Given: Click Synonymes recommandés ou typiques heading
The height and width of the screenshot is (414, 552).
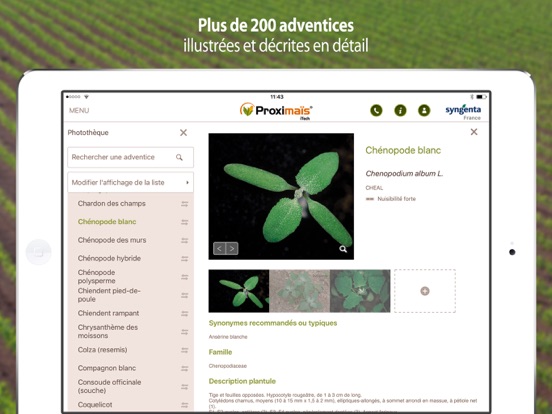Looking at the screenshot, I should click(x=273, y=323).
